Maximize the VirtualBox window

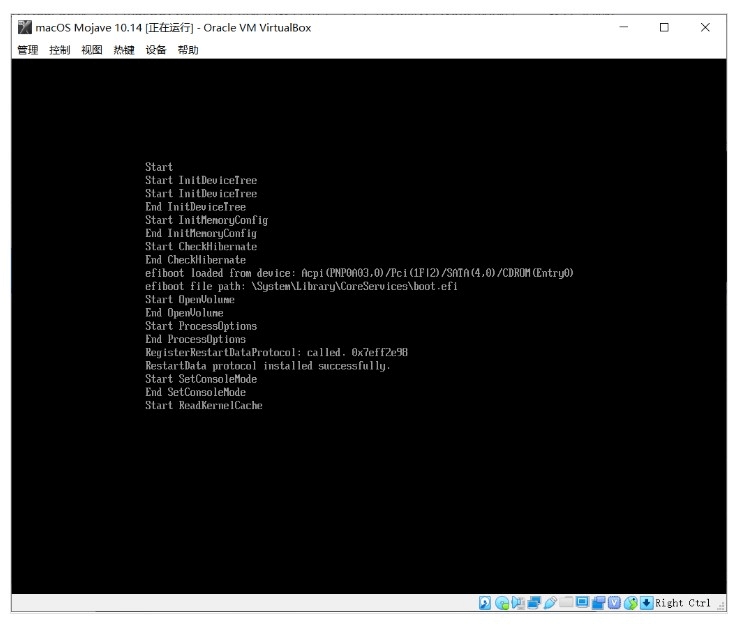(663, 27)
